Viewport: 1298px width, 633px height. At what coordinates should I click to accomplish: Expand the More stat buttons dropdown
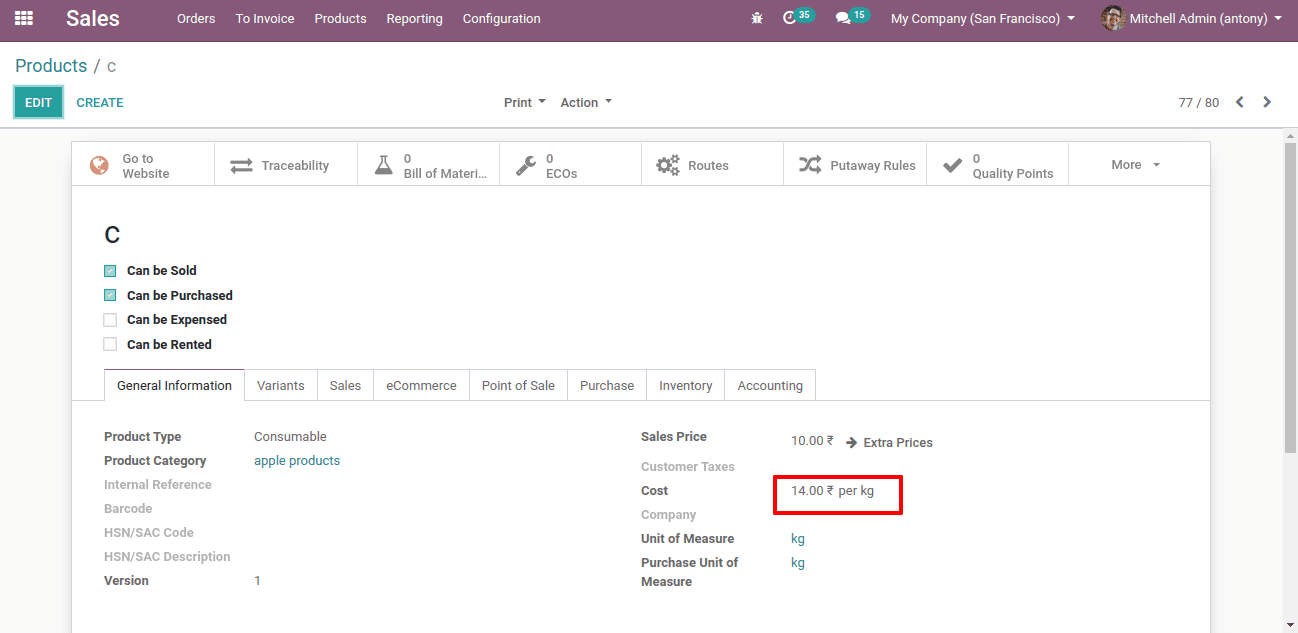[x=1136, y=165]
